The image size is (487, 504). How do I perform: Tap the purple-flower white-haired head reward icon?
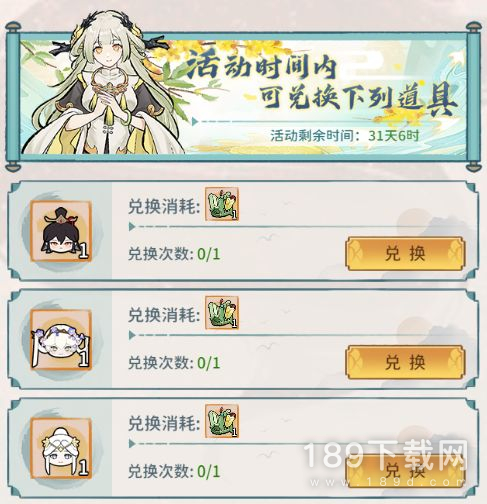[61, 340]
